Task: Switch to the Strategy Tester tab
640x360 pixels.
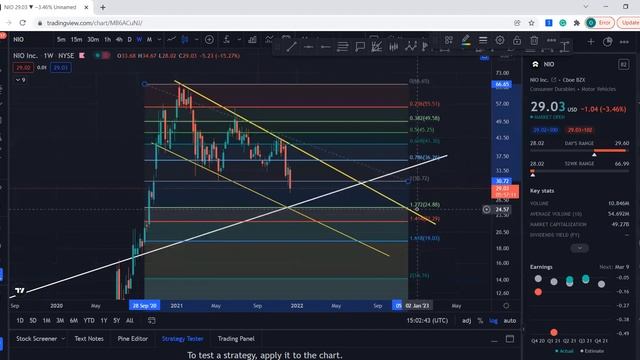Action: pos(182,339)
